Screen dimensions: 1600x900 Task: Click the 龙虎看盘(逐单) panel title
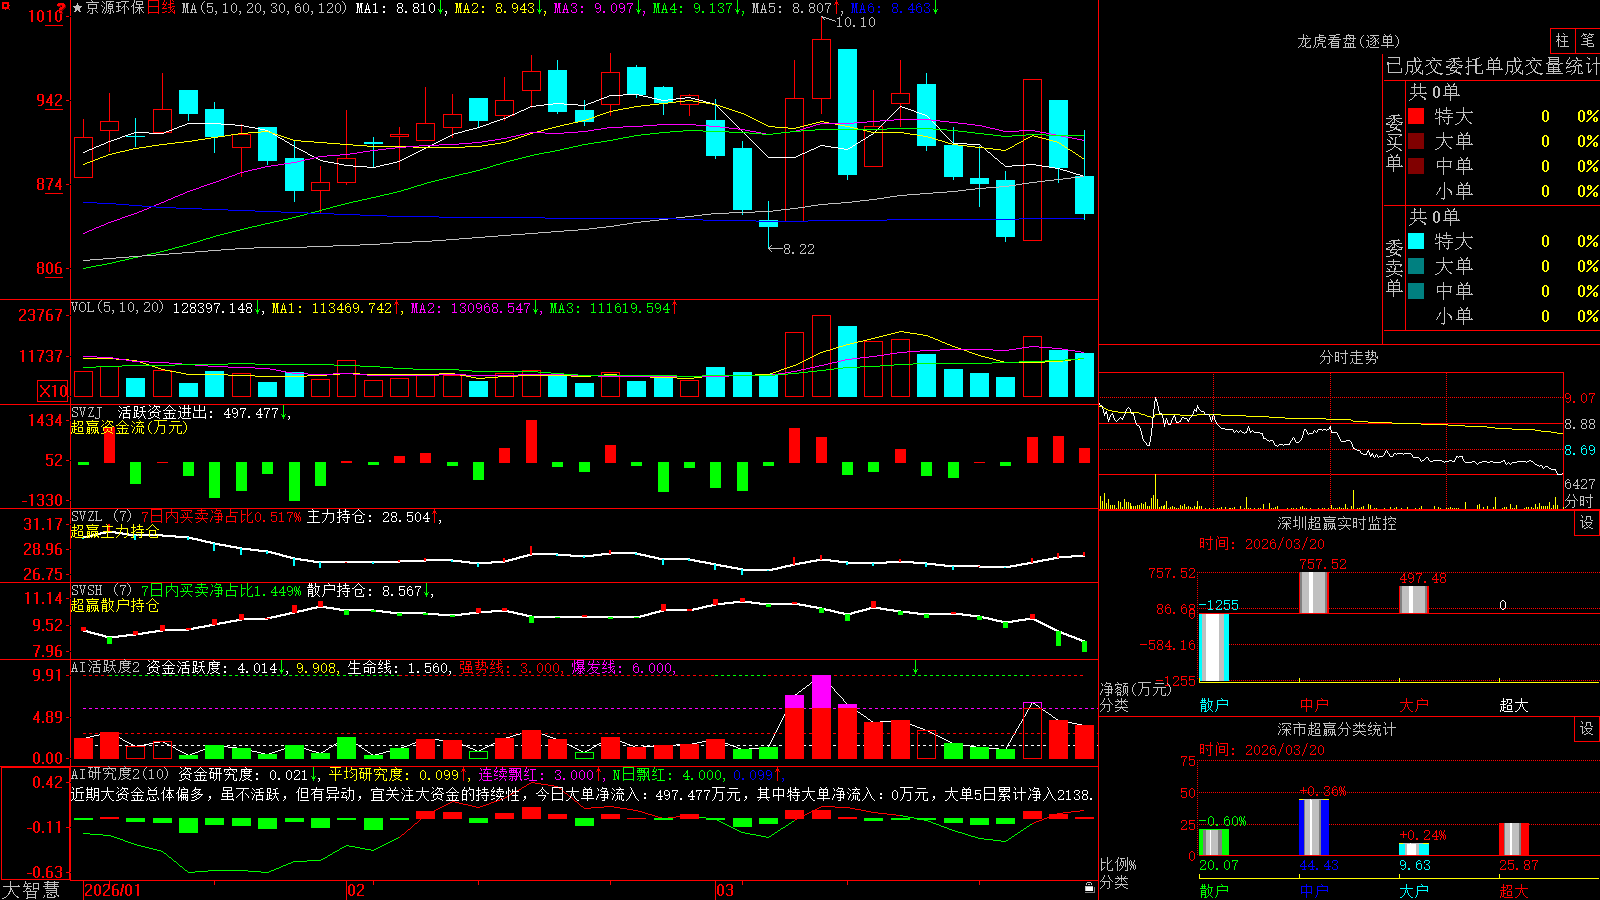(x=1348, y=41)
